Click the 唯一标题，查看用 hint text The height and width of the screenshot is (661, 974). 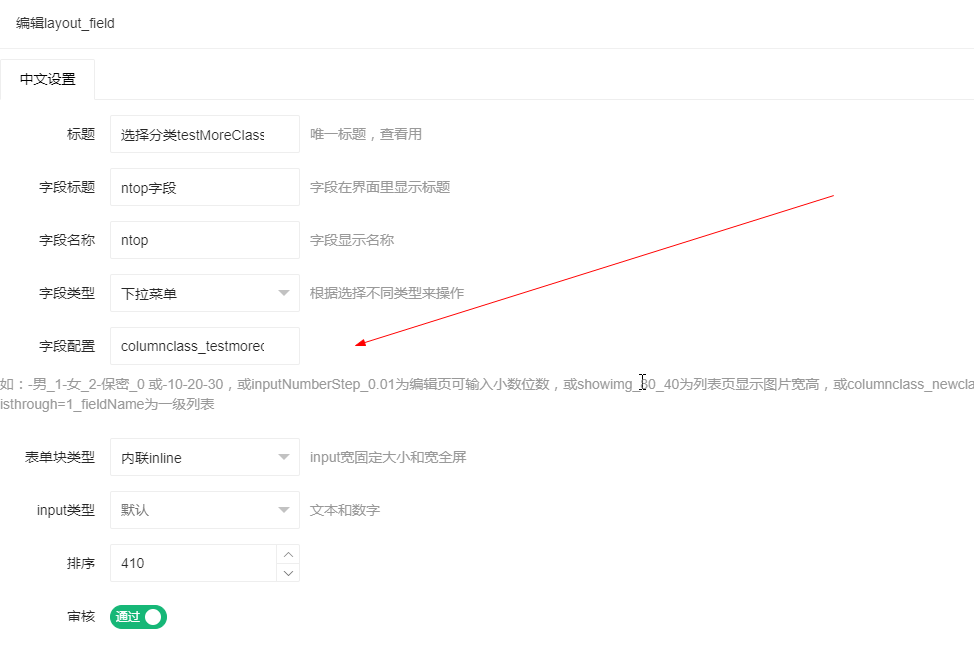(x=365, y=134)
